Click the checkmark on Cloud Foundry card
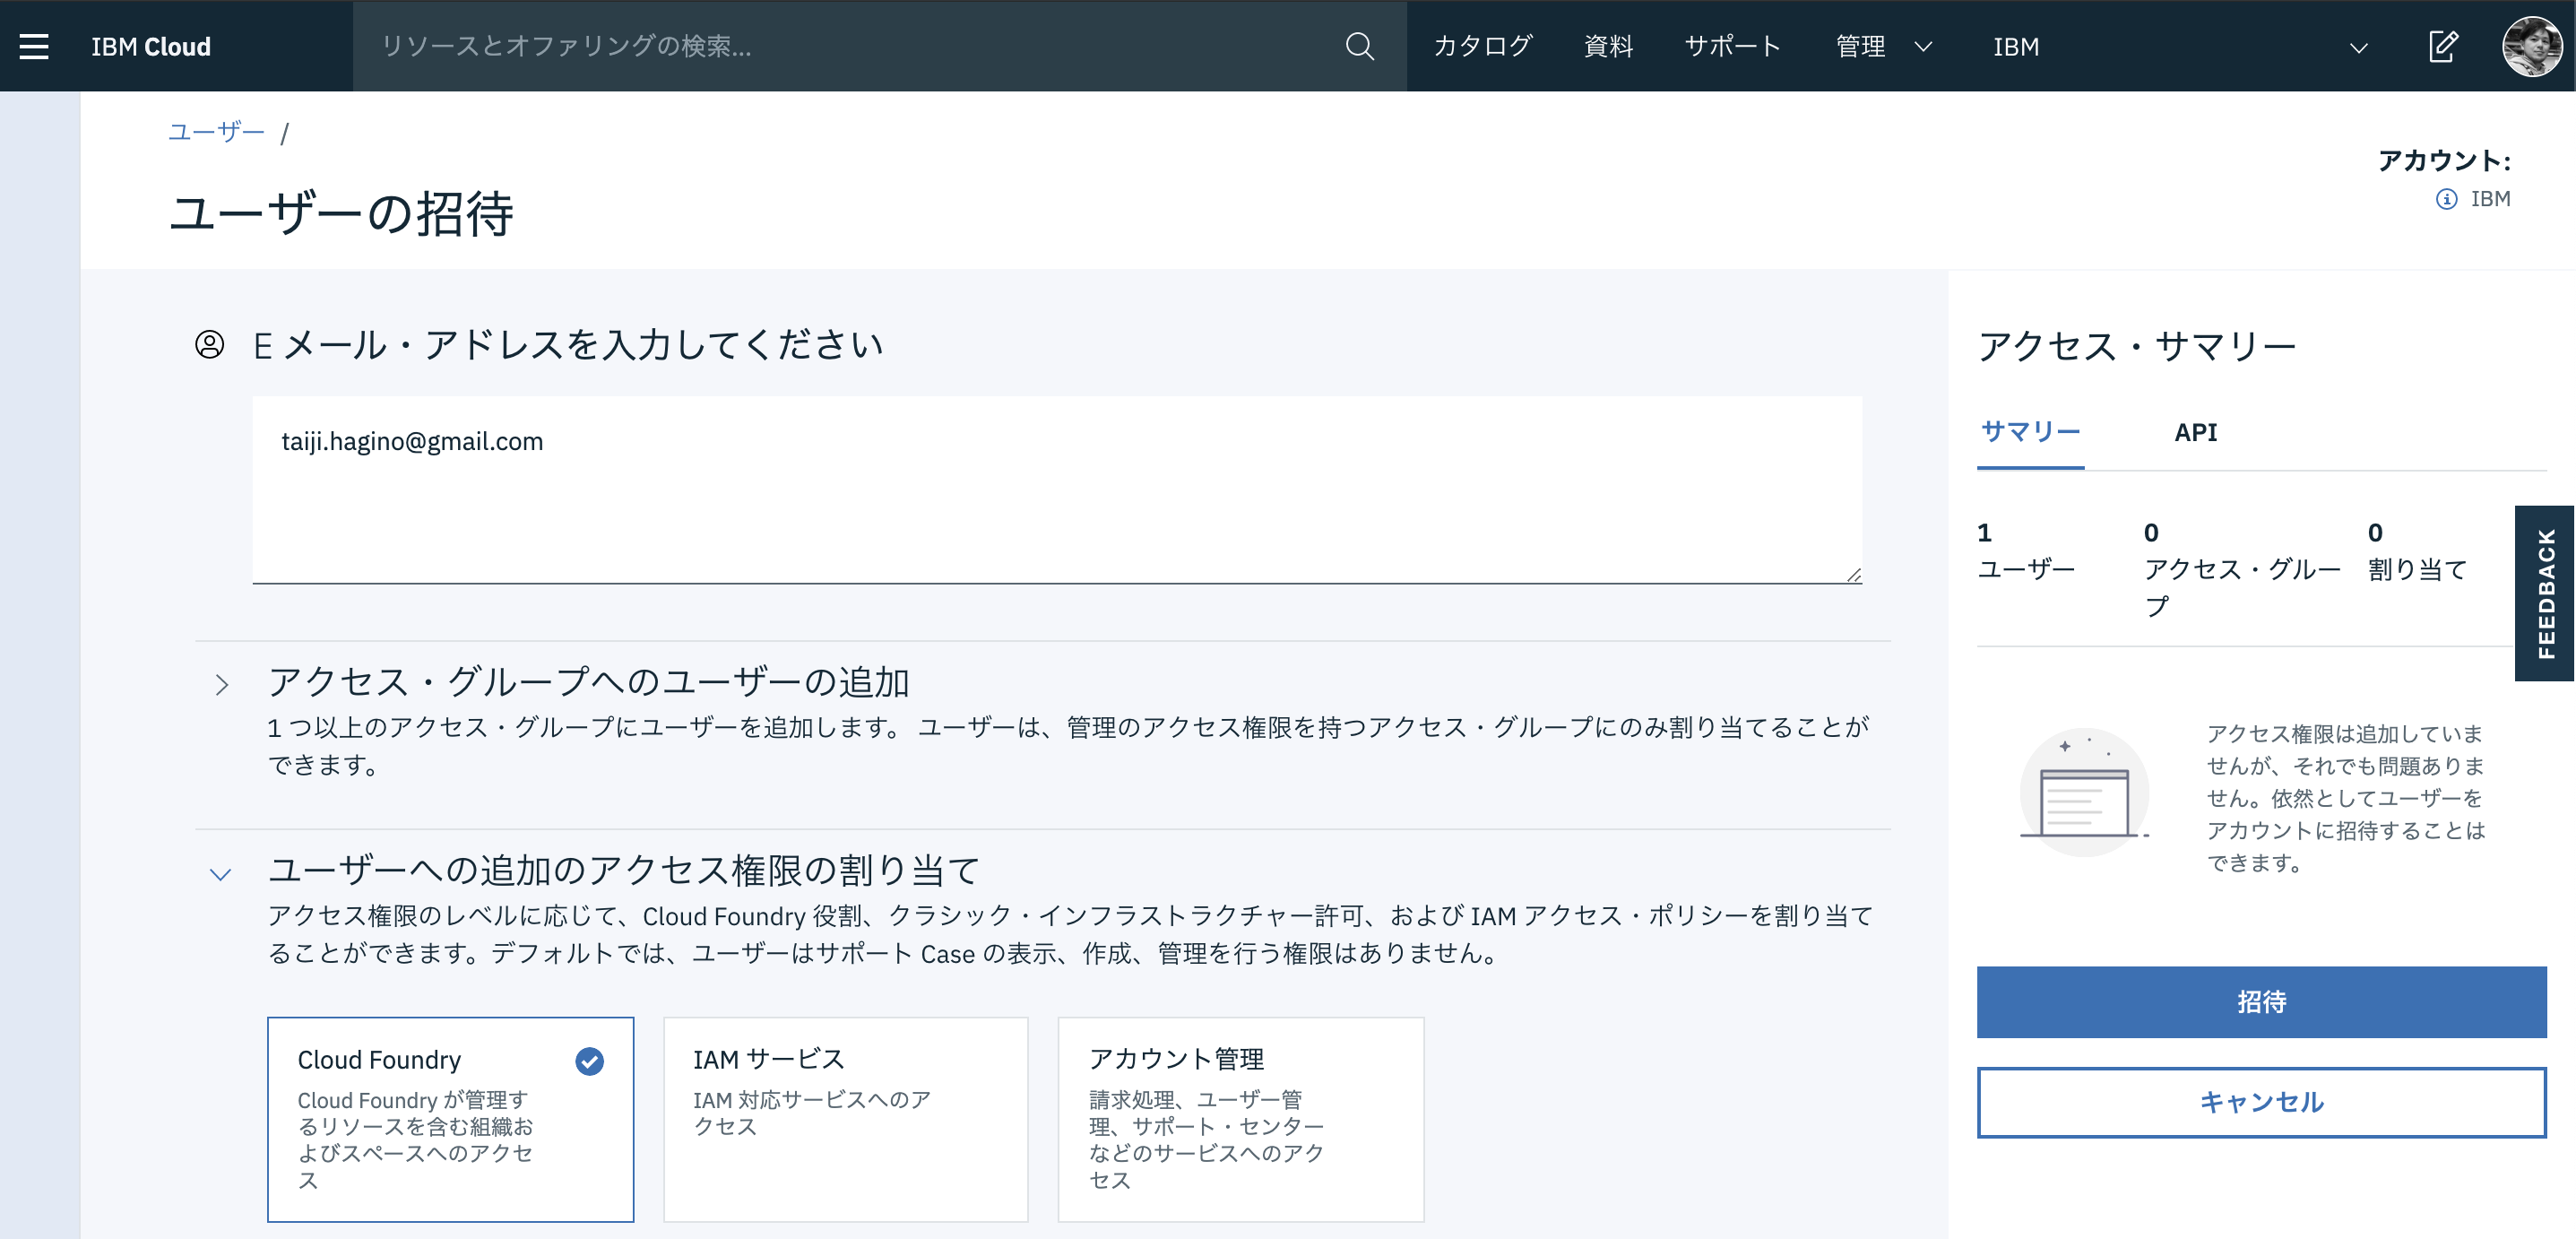 point(590,1061)
